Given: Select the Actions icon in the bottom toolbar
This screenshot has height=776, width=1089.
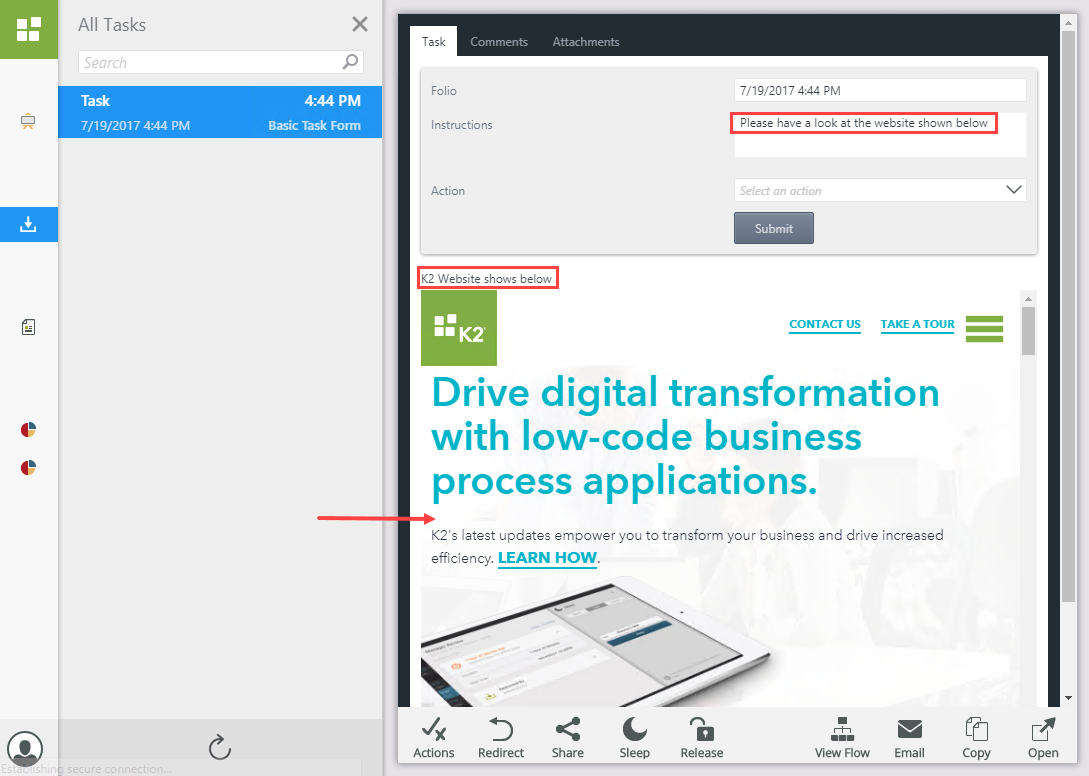Looking at the screenshot, I should click(x=434, y=737).
